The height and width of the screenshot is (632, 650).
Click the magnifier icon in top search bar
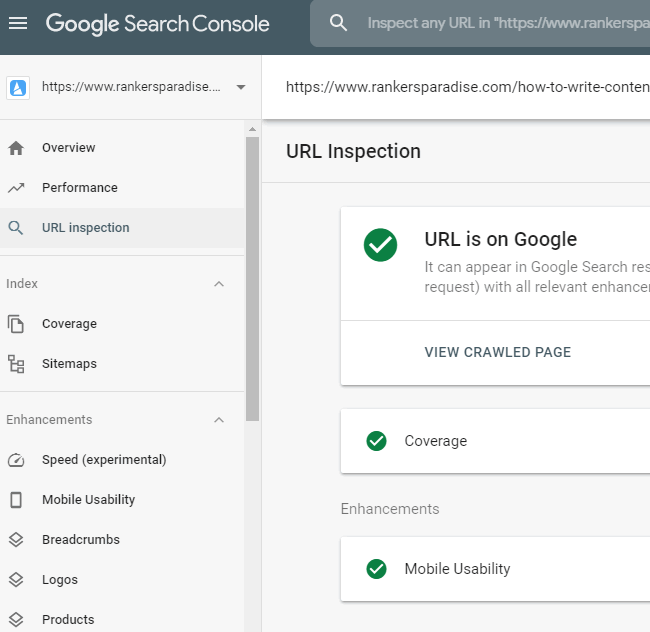[338, 23]
